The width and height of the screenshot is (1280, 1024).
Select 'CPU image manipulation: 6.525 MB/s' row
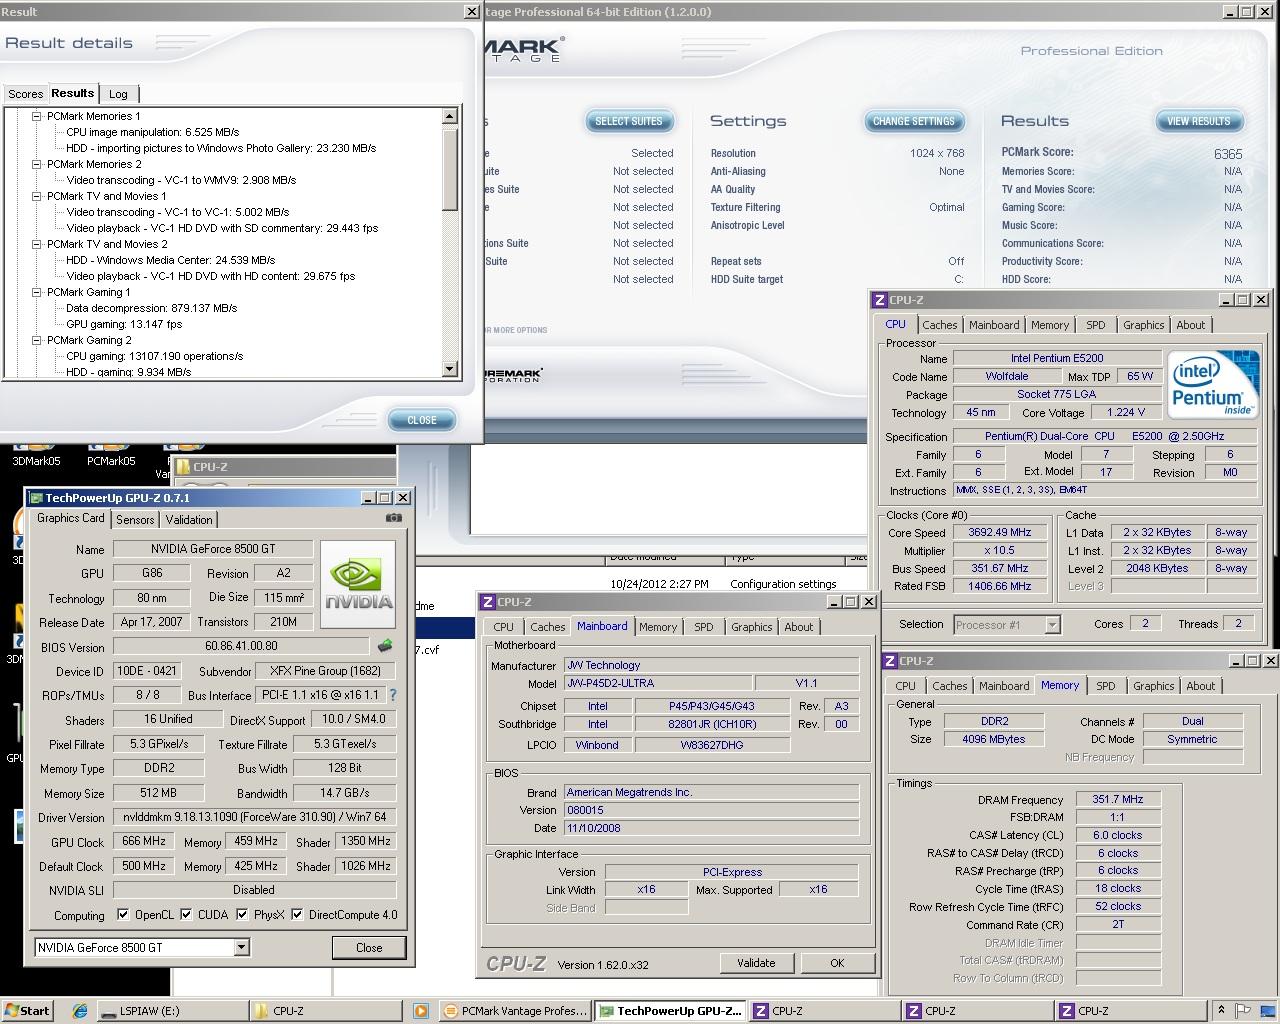tap(152, 132)
